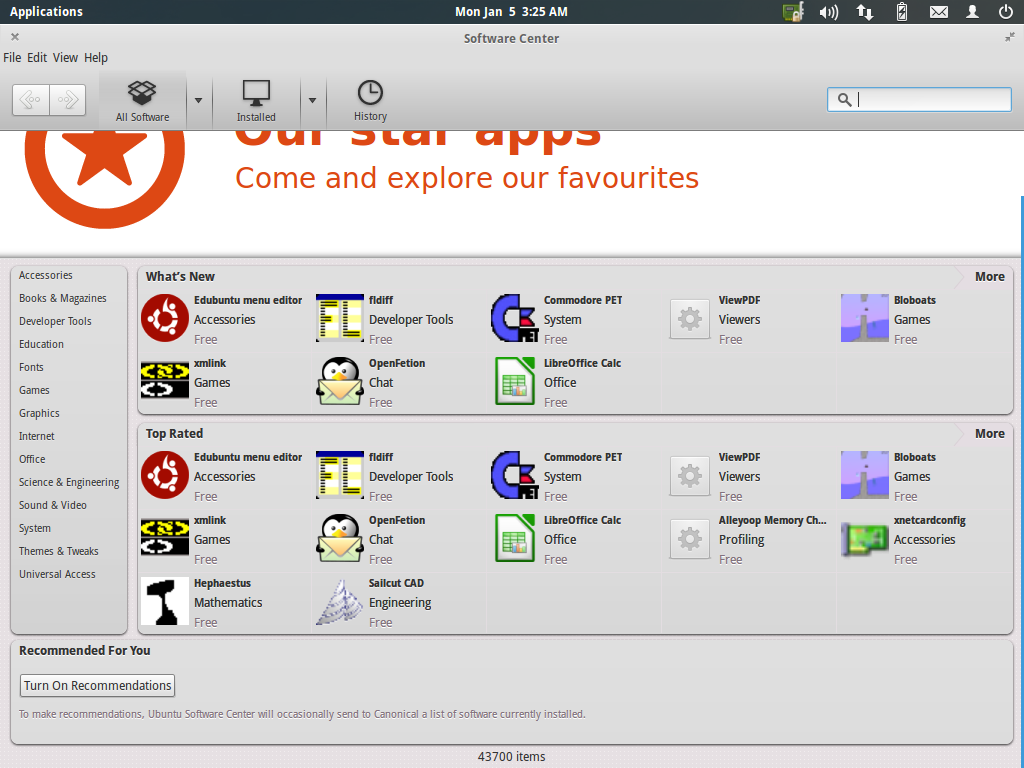Click the LibreOffice Calc icon in What's New
The width and height of the screenshot is (1024, 768).
click(x=515, y=381)
